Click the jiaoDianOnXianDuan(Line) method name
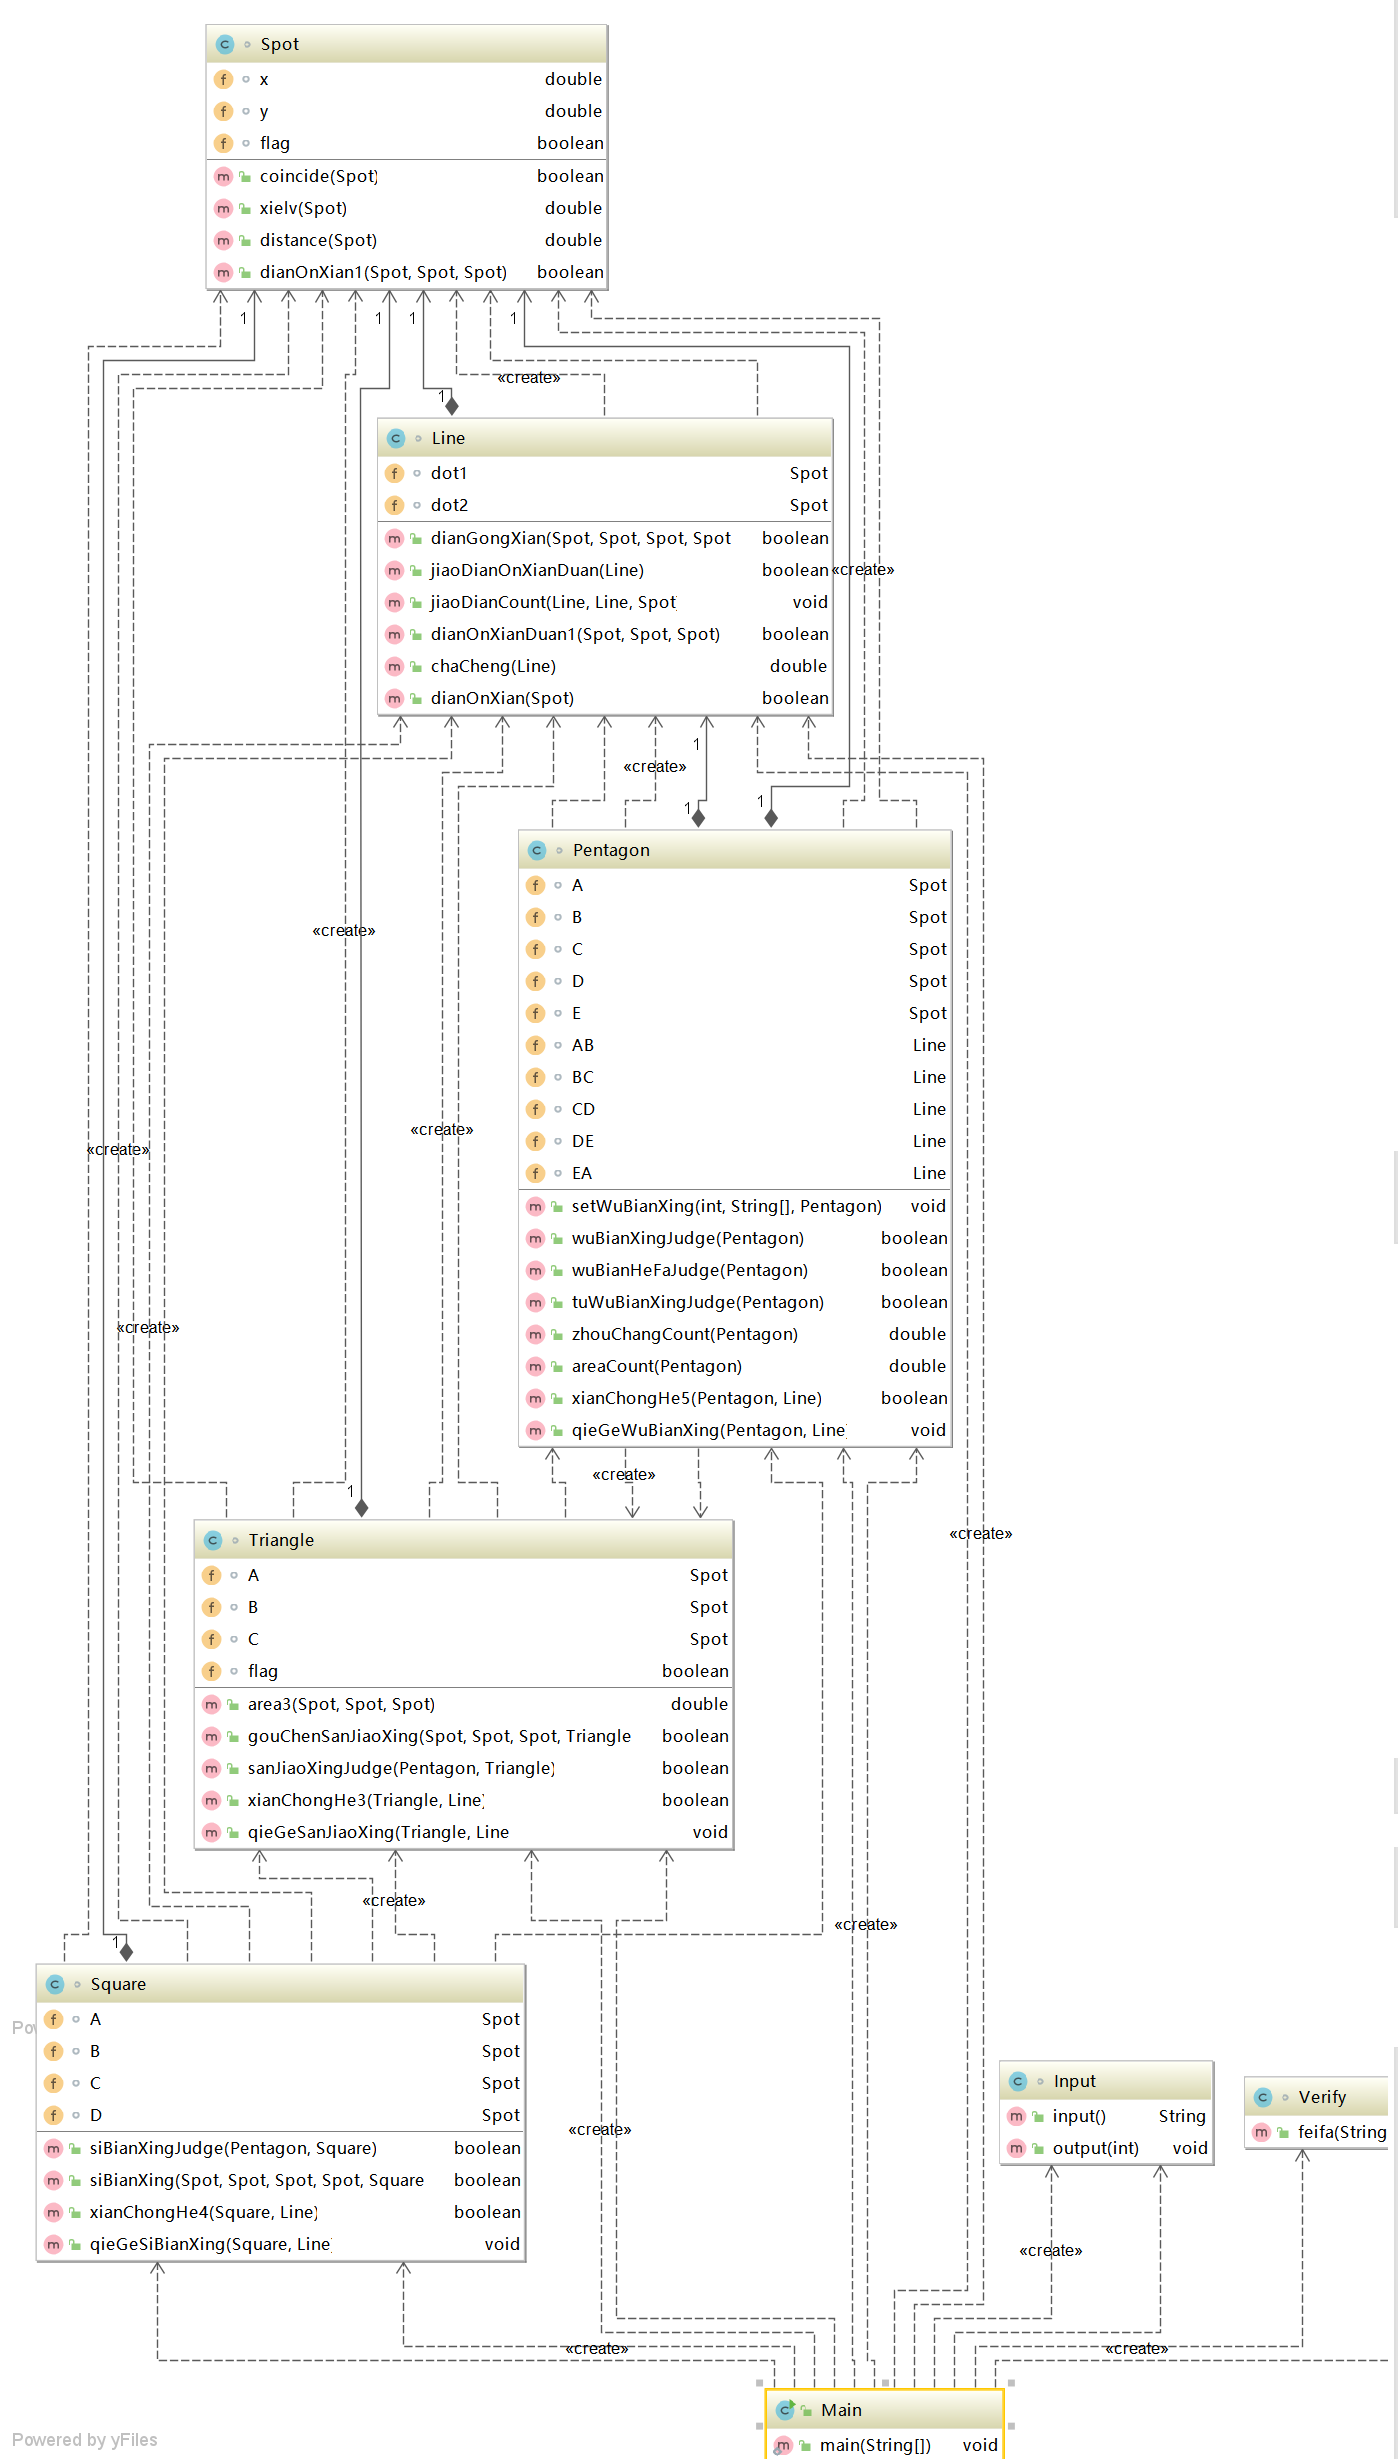The height and width of the screenshot is (2459, 1398). (x=537, y=570)
